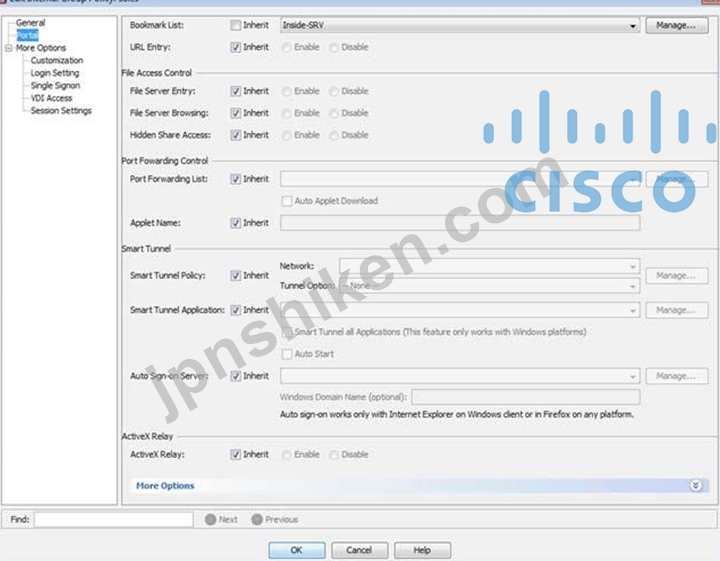Click the Cancel button

(x=360, y=550)
